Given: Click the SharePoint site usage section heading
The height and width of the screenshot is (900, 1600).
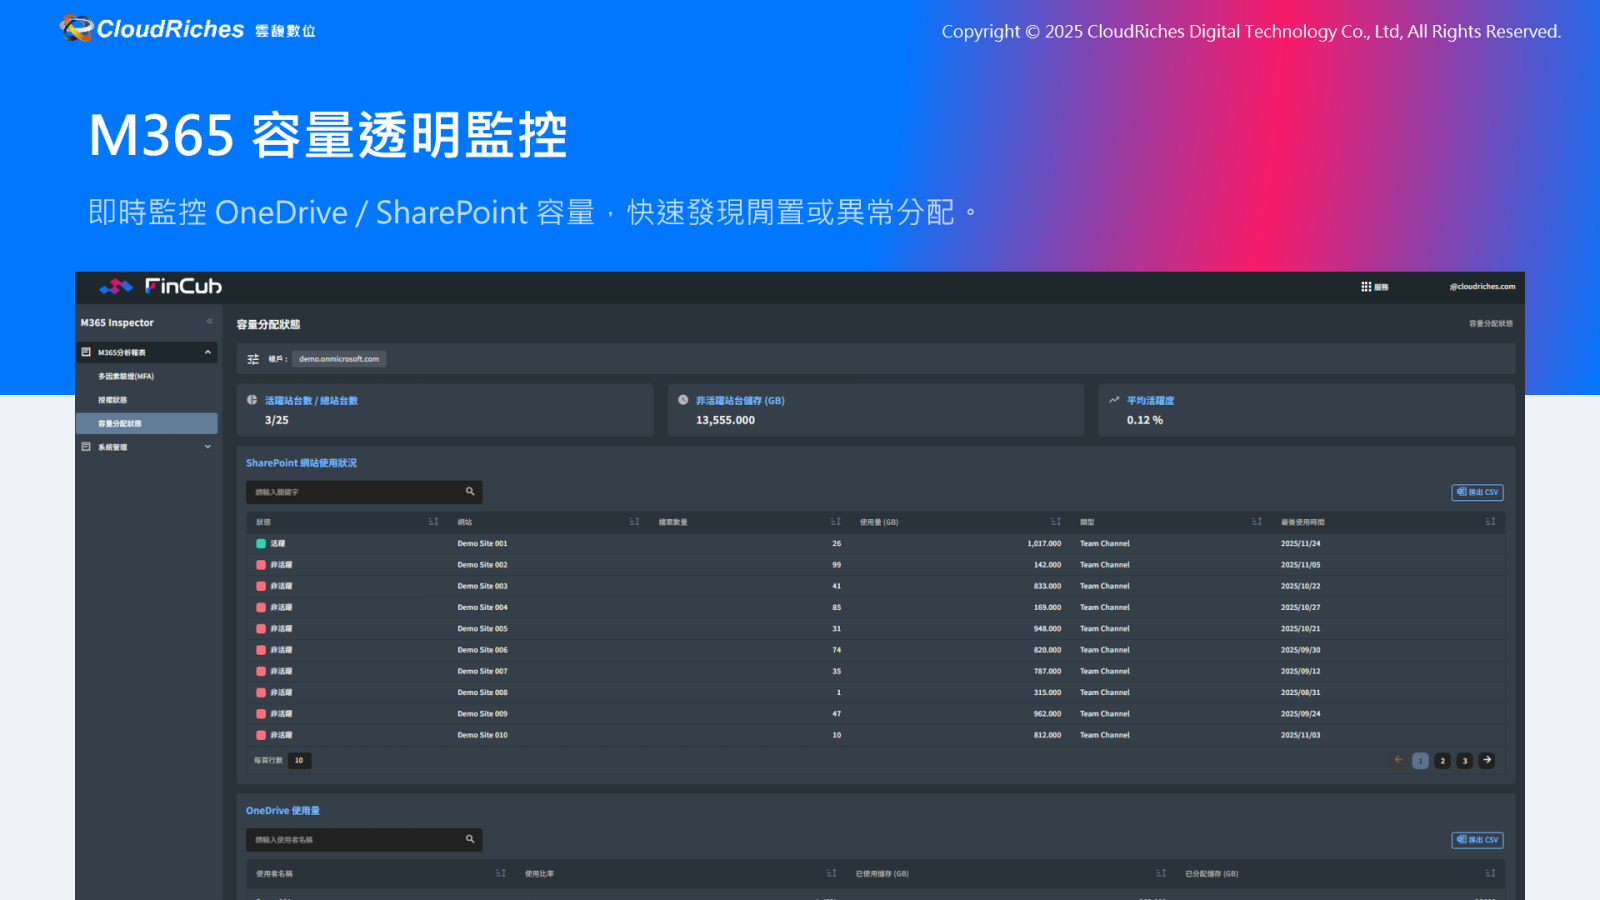Looking at the screenshot, I should click(x=301, y=463).
